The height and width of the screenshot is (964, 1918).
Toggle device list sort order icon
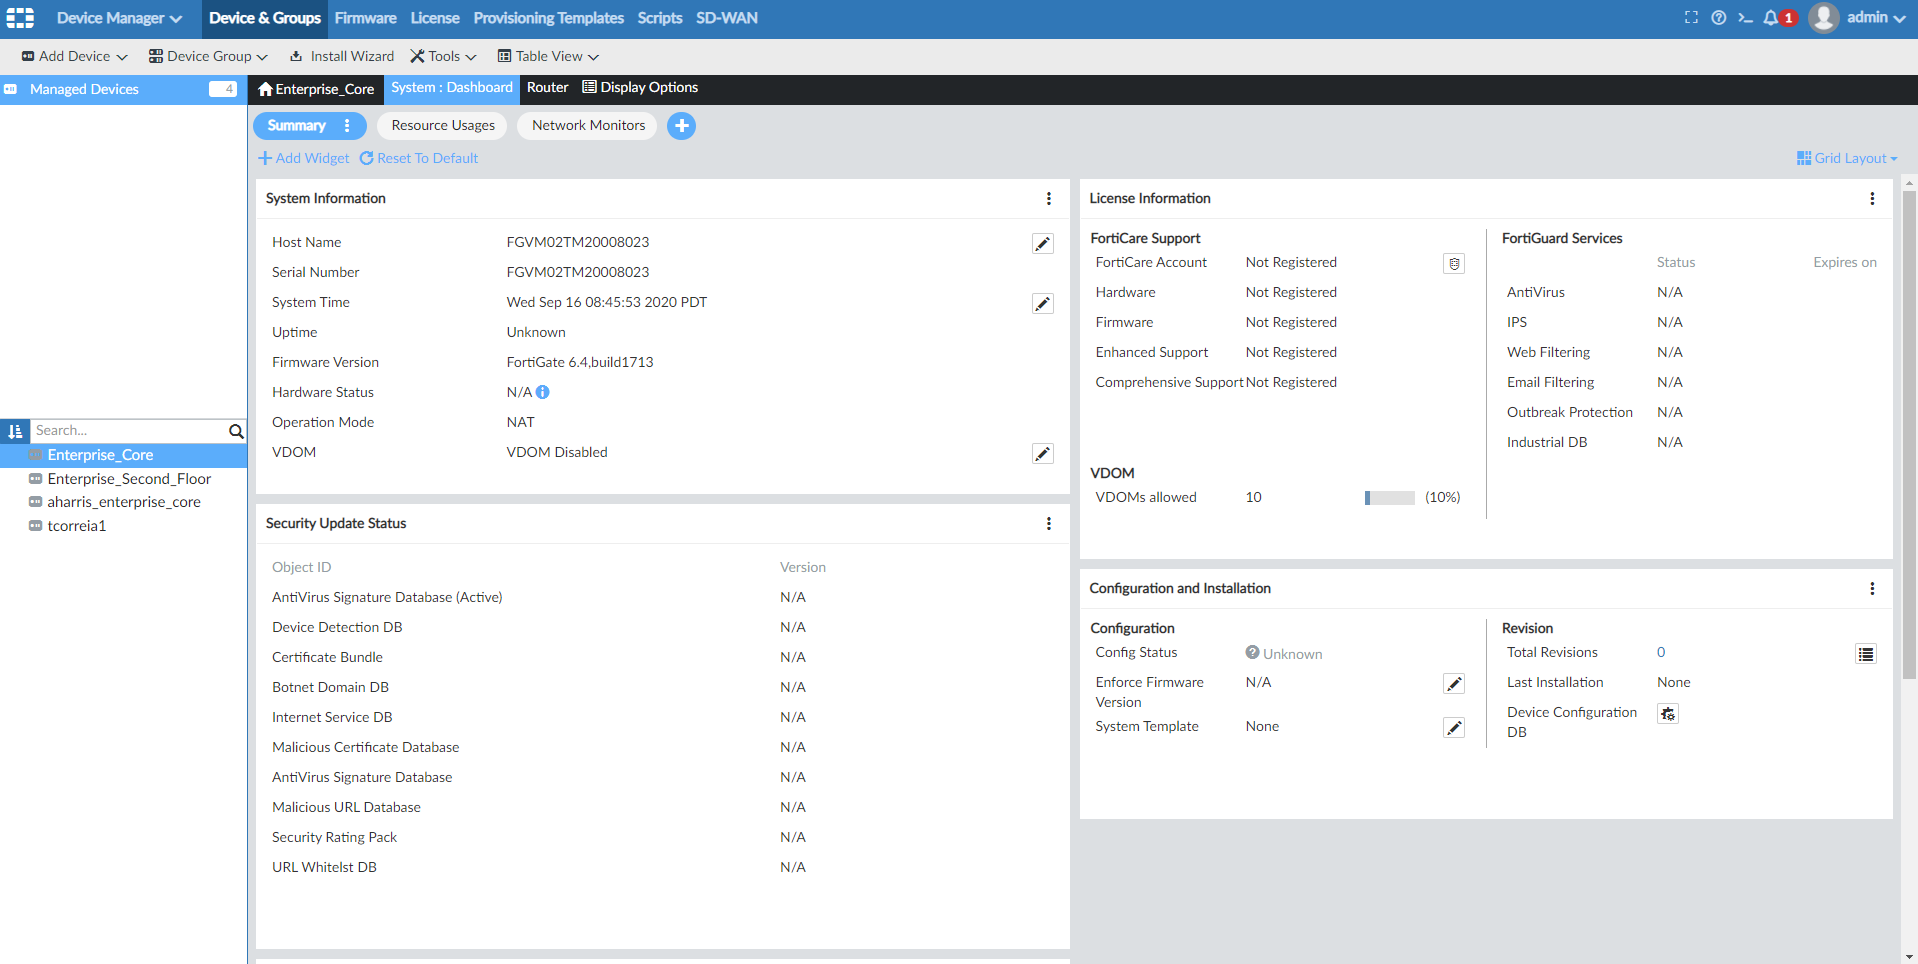[15, 431]
